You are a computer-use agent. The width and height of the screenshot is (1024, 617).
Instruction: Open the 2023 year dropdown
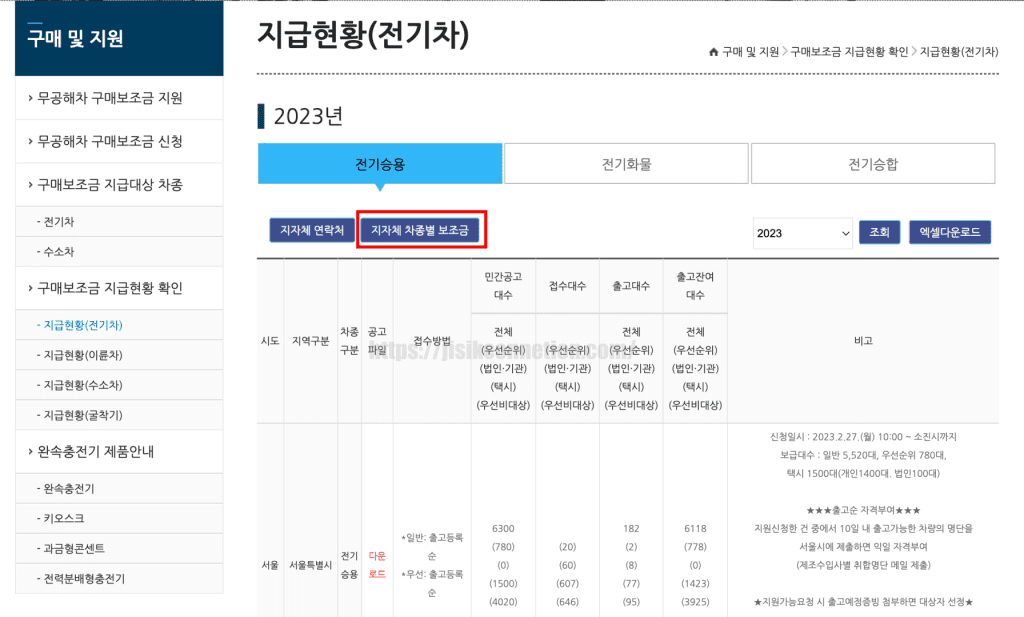tap(803, 233)
